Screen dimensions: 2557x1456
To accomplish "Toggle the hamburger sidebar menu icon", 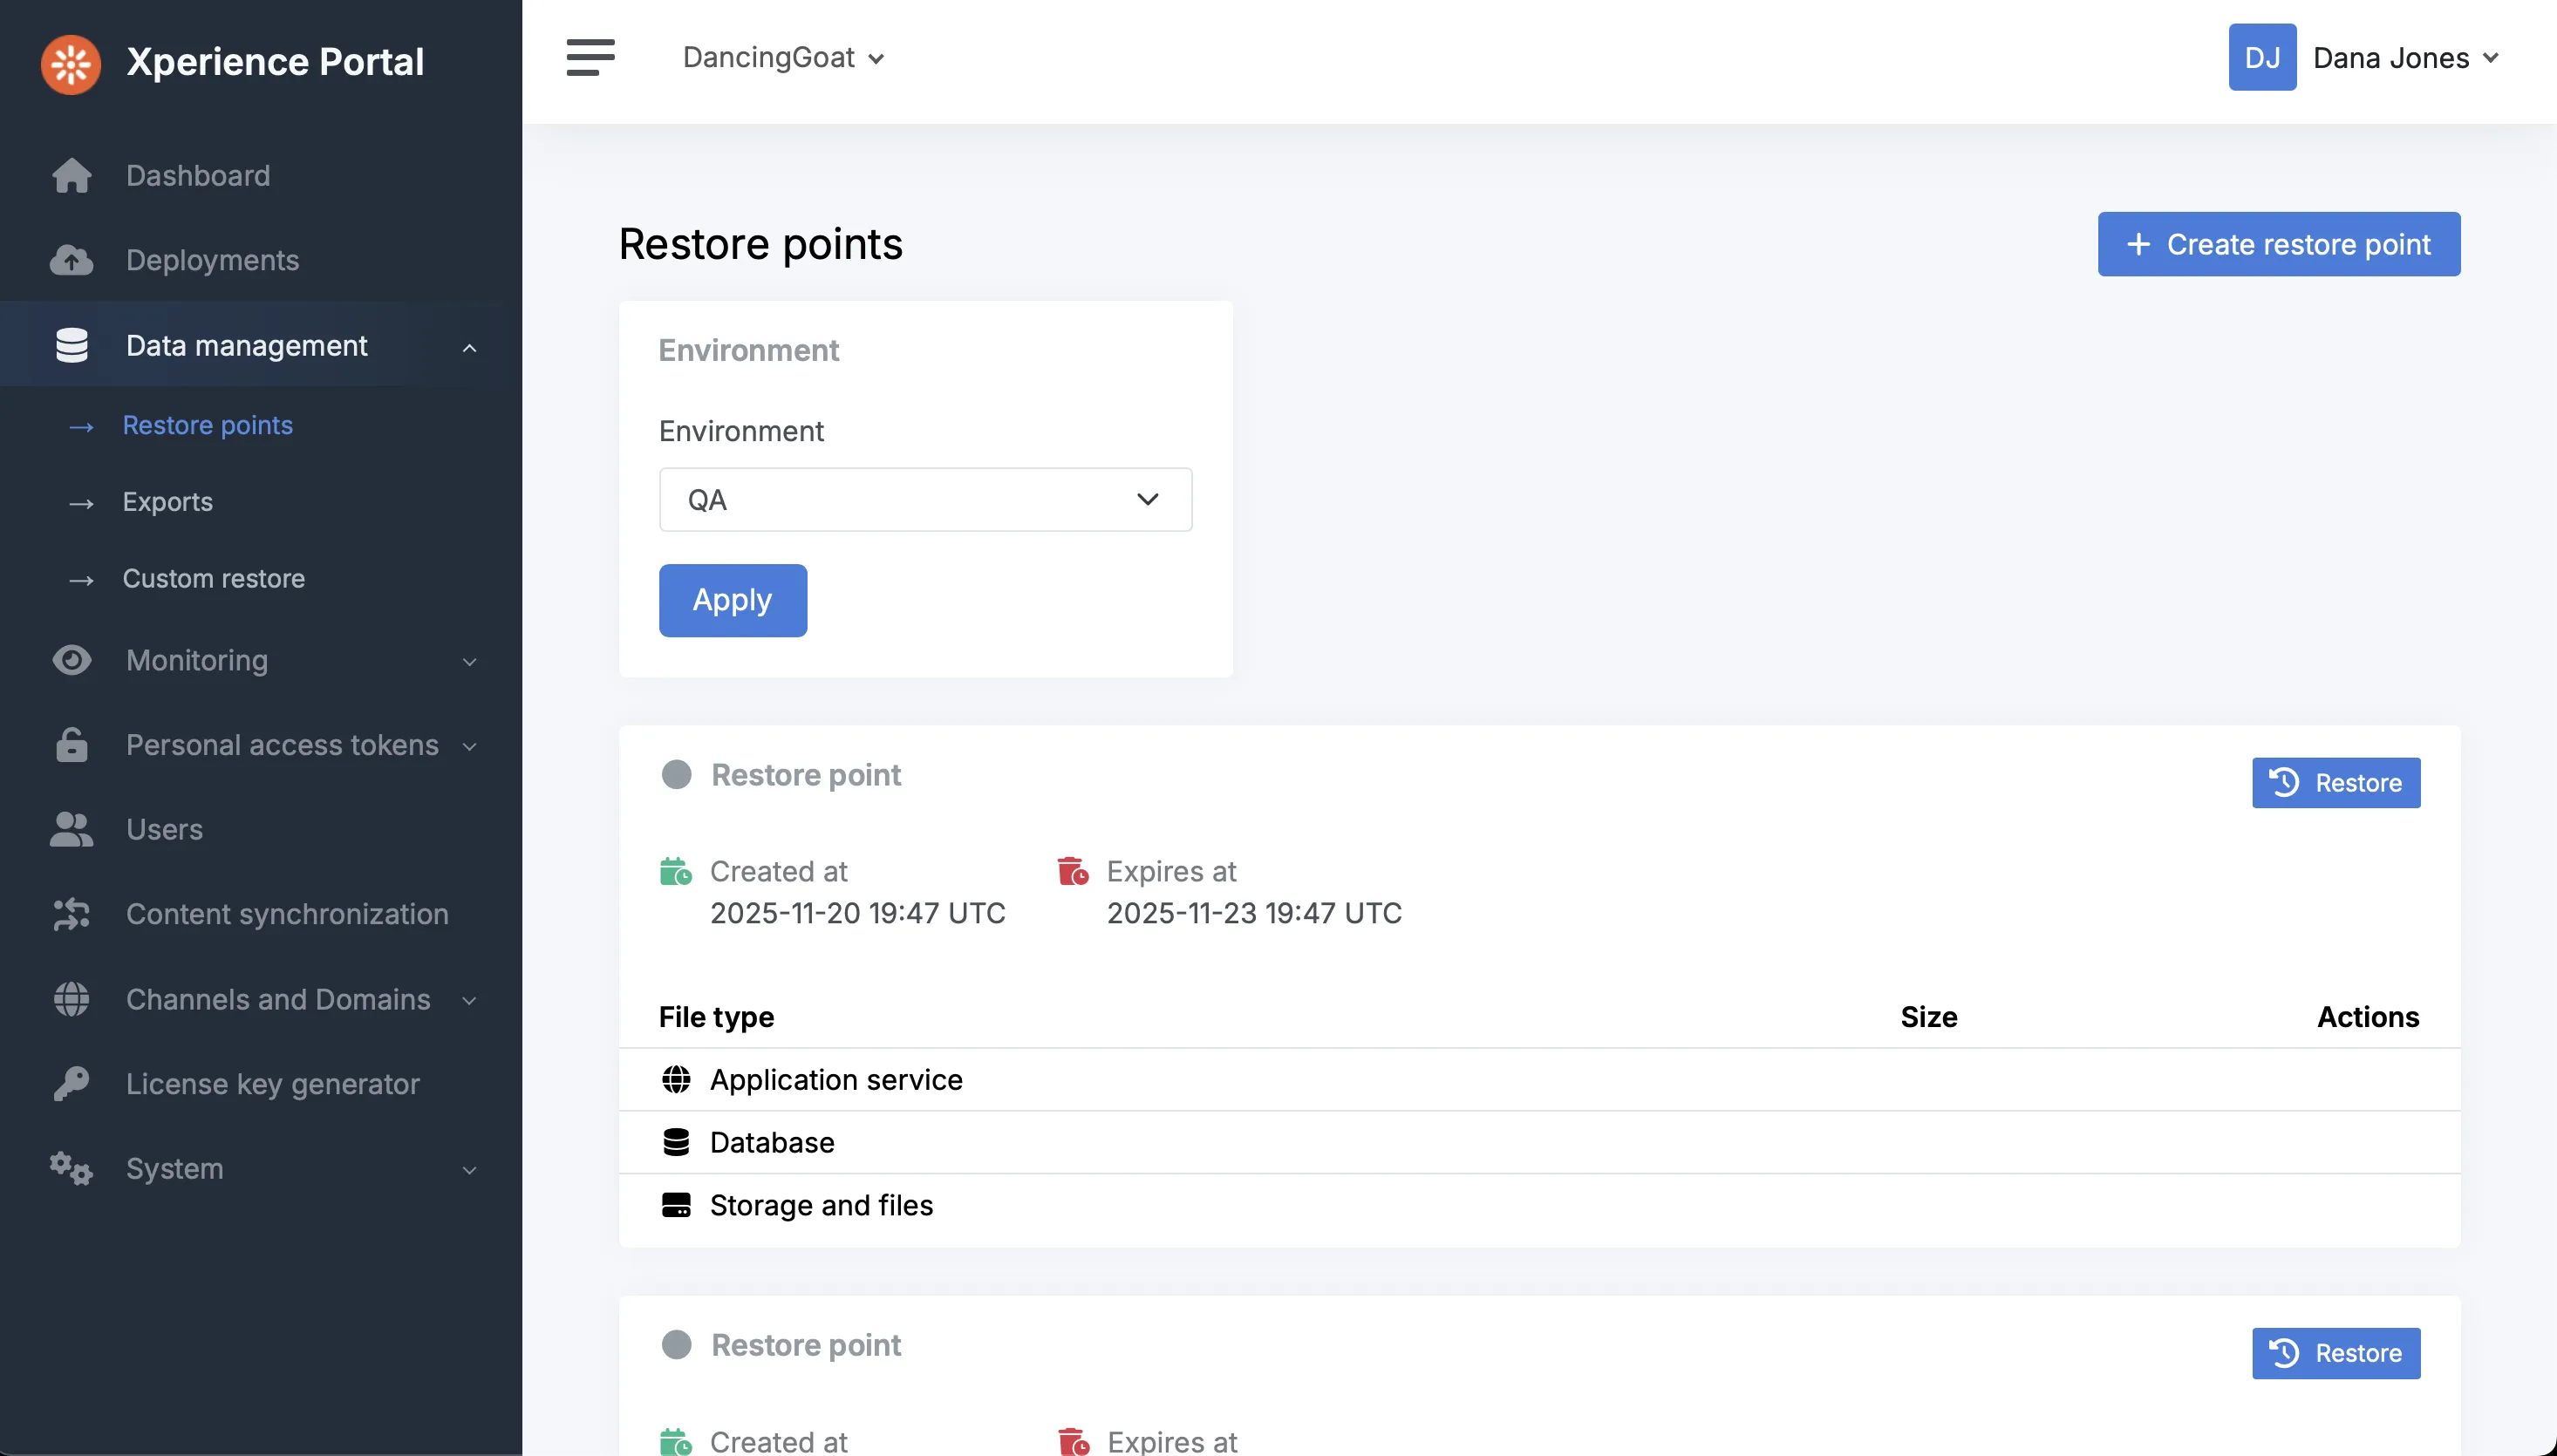I will pyautogui.click(x=590, y=57).
